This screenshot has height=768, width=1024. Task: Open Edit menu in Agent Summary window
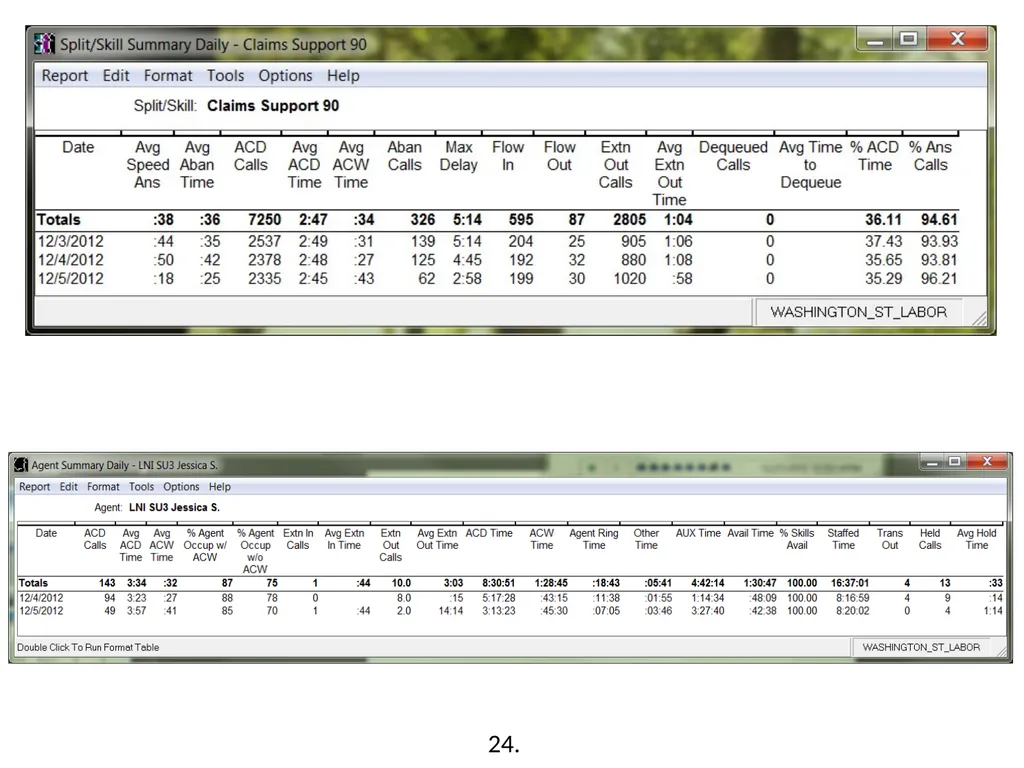click(x=69, y=487)
